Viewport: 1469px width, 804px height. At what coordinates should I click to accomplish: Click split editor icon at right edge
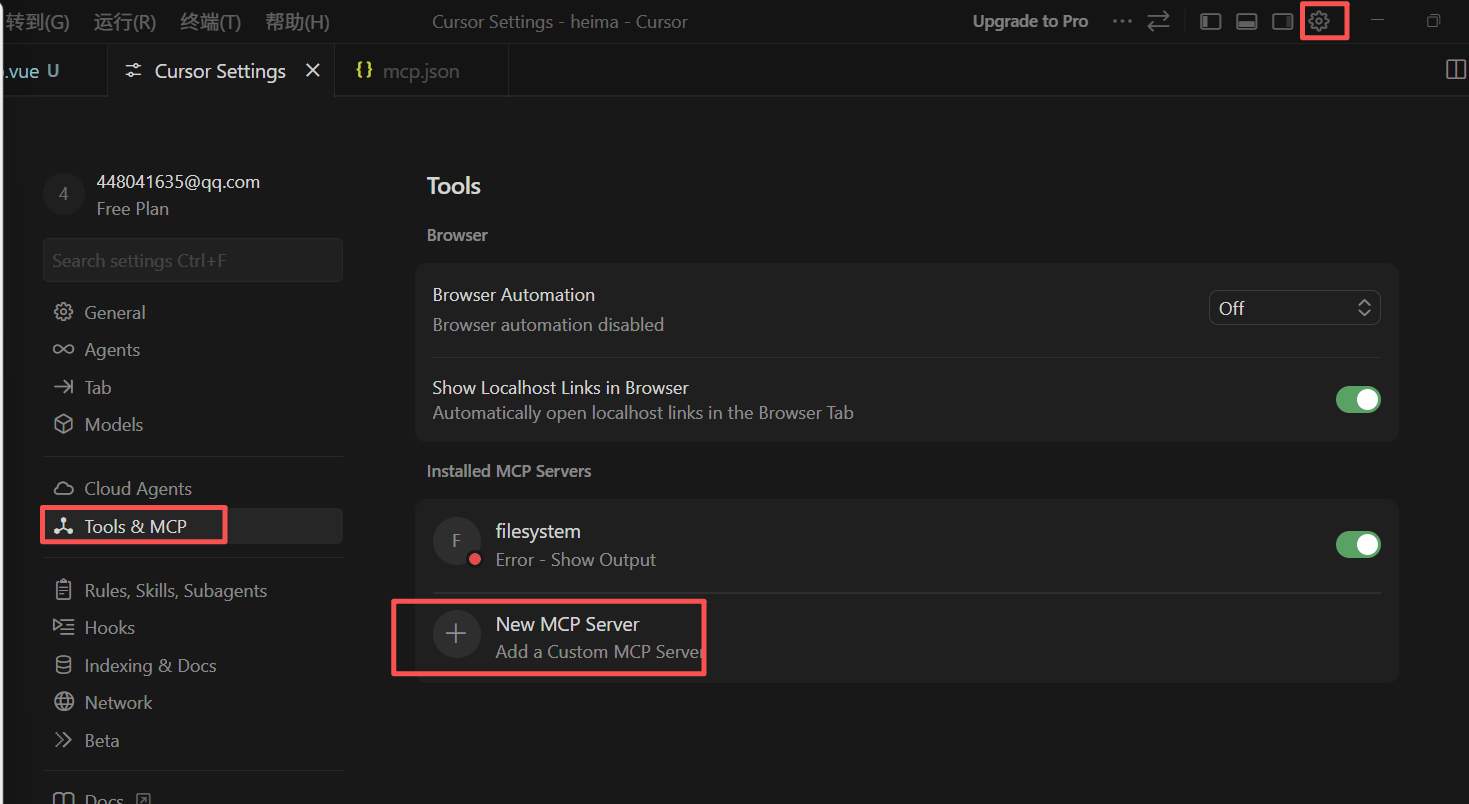[x=1456, y=69]
